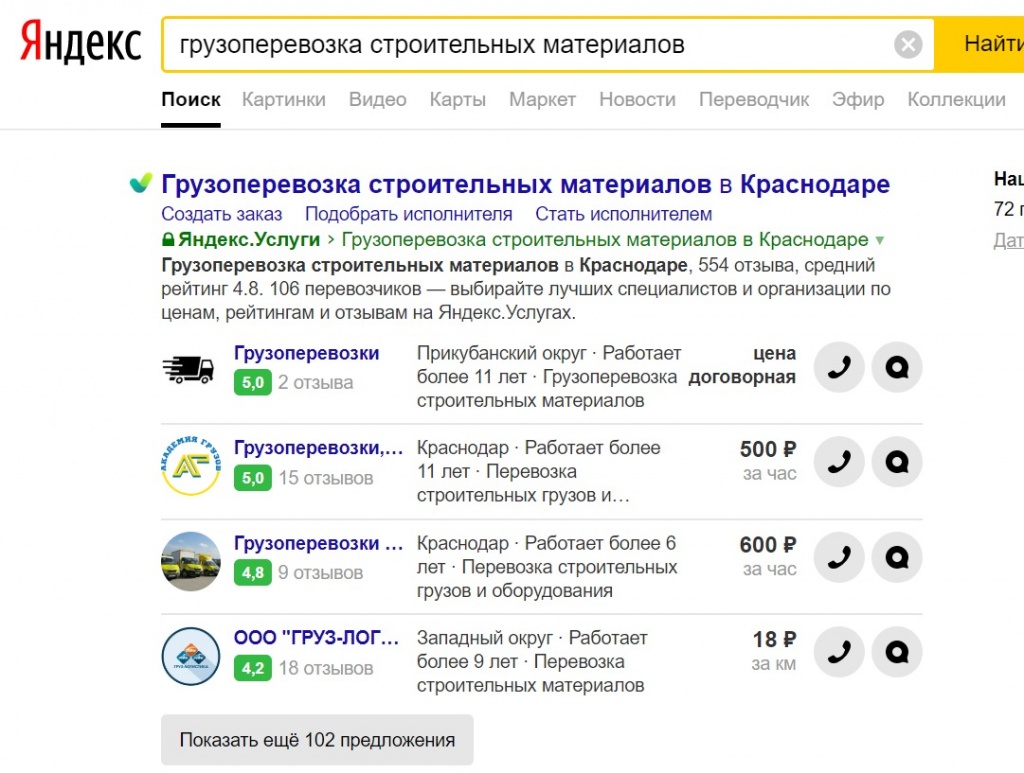Open result title Грузоперевозка строительных материалов в Краснодаре
This screenshot has height=773, width=1024.
[525, 184]
